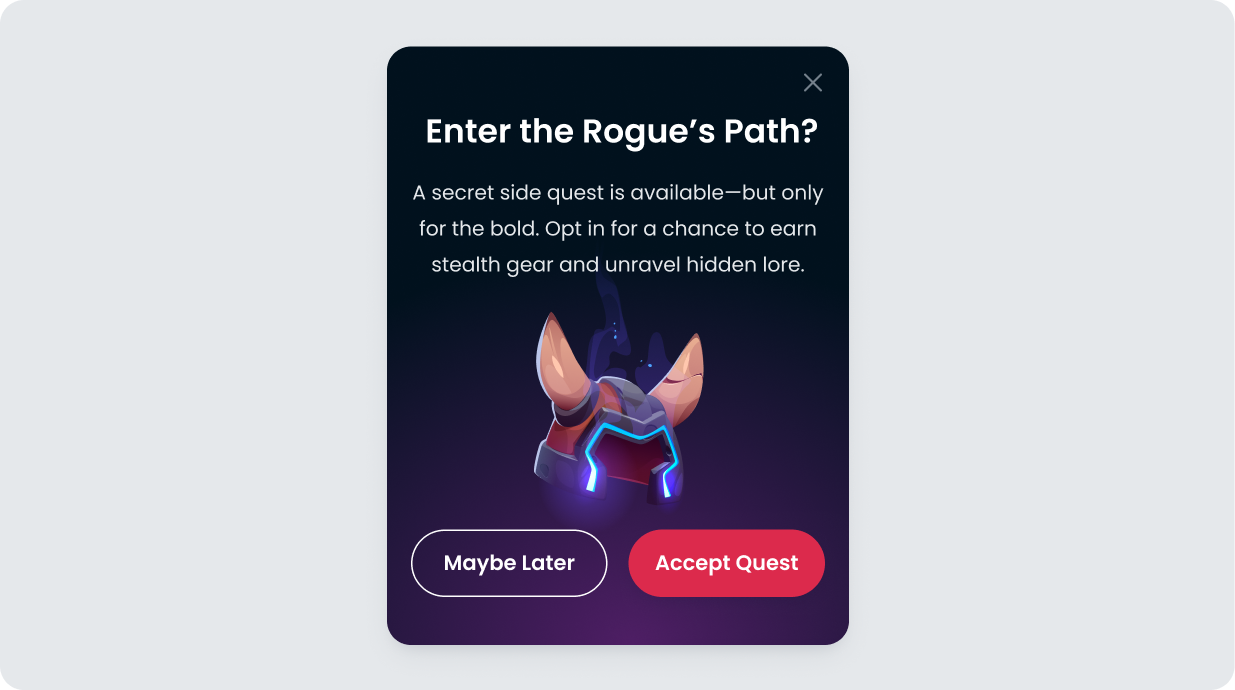Screen dimensions: 1235x690
Task: Click the helmet's right cheek guard
Action: coord(667,483)
